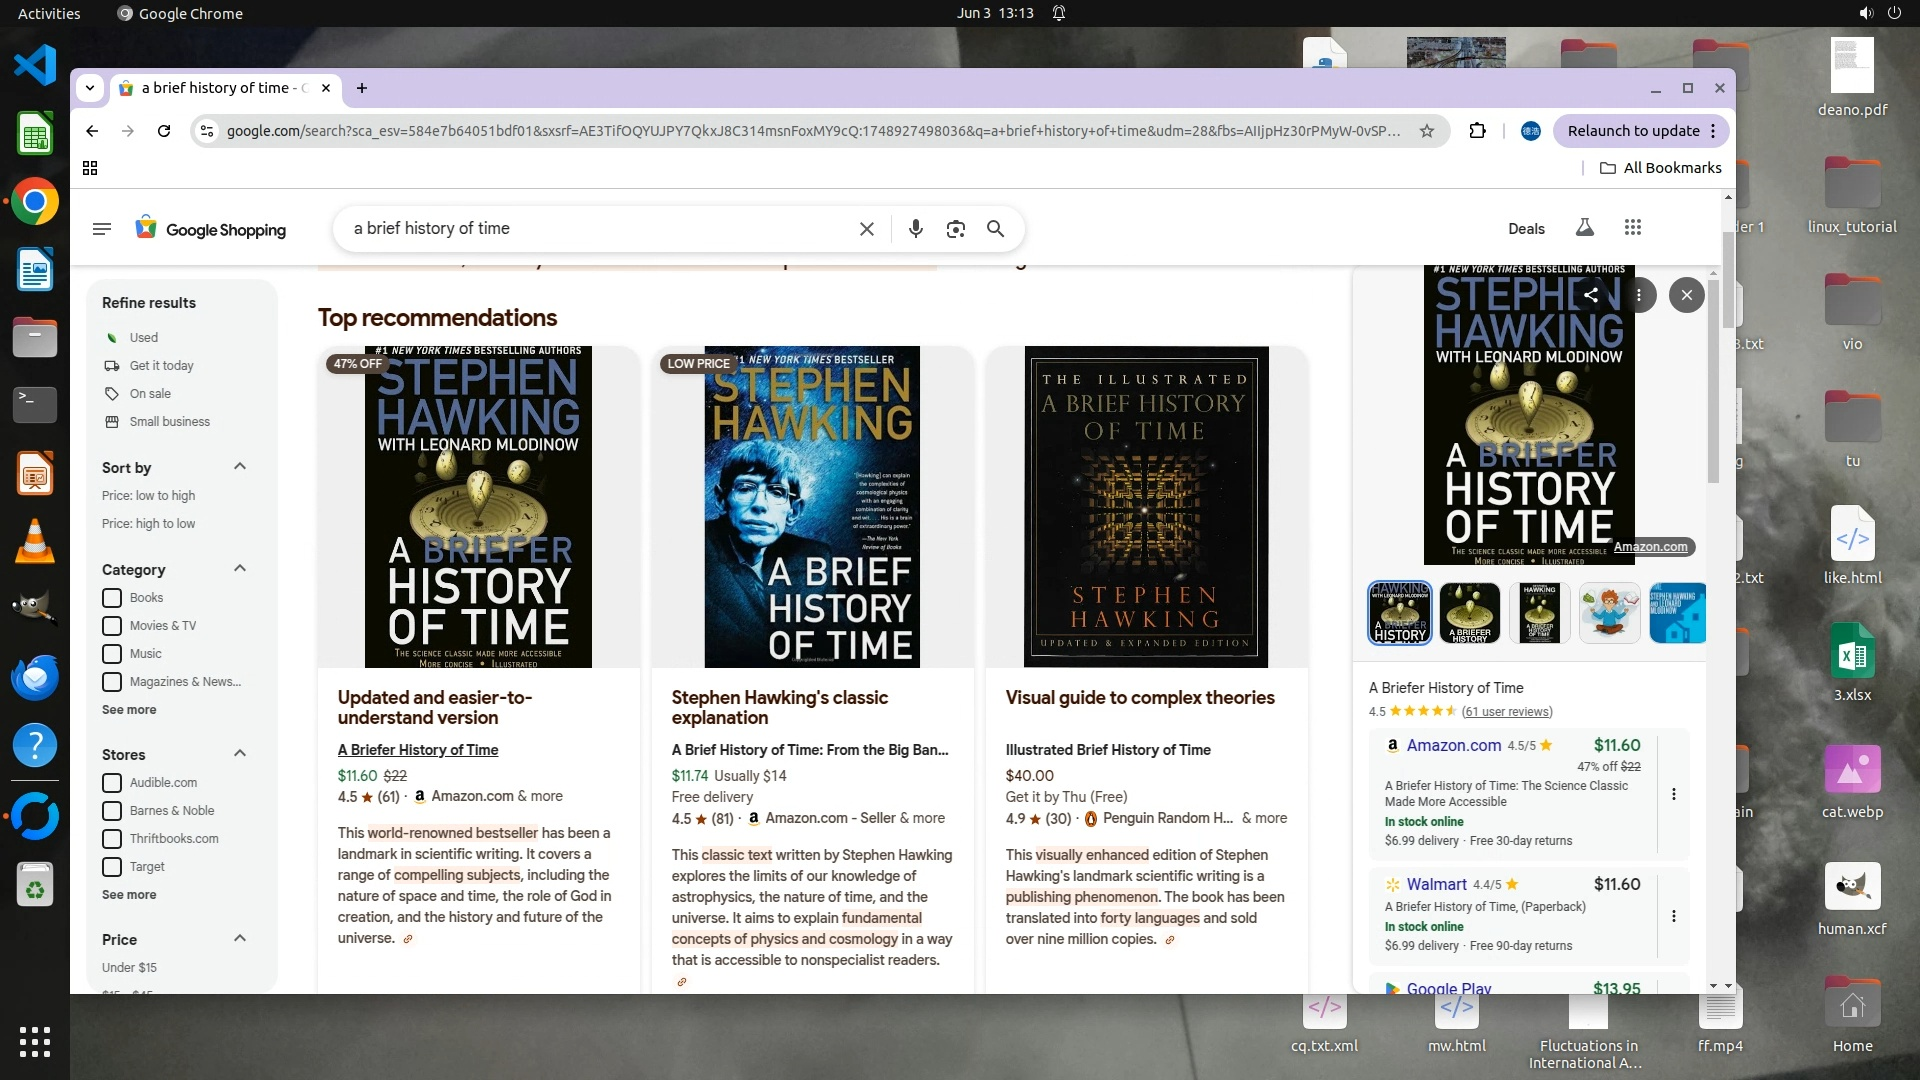Bookmark this page with star icon

pos(1427,131)
